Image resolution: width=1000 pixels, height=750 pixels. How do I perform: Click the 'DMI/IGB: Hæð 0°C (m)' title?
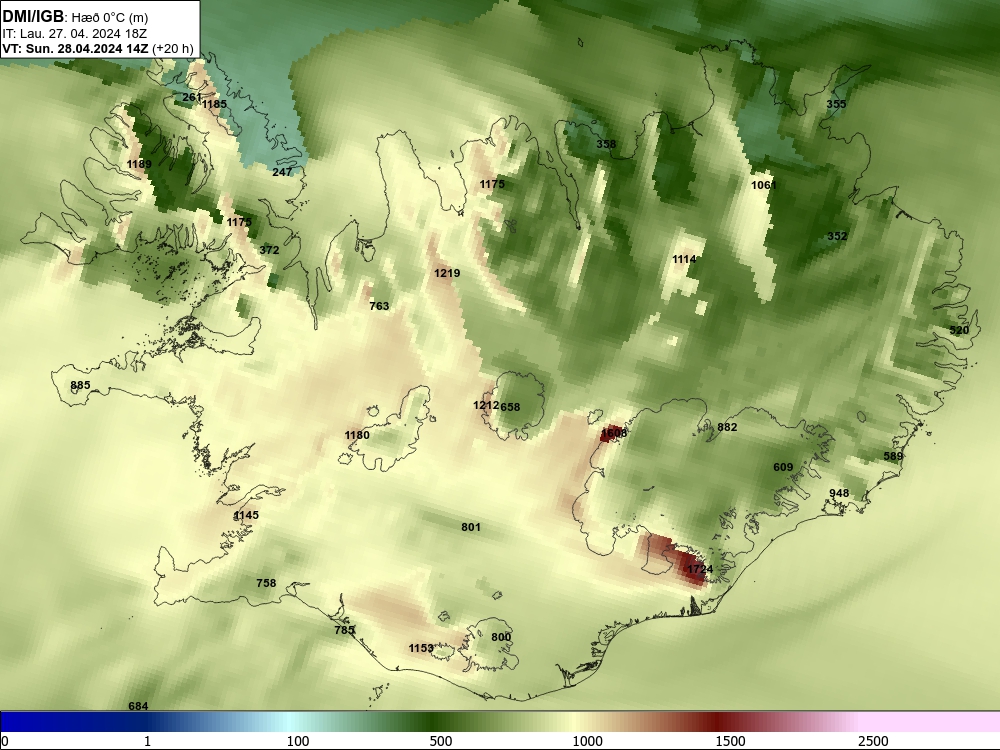coord(75,17)
